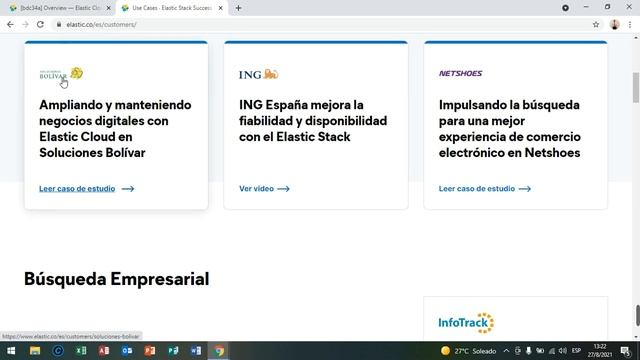
Task: Click the Chrome taskbar icon
Action: click(219, 351)
